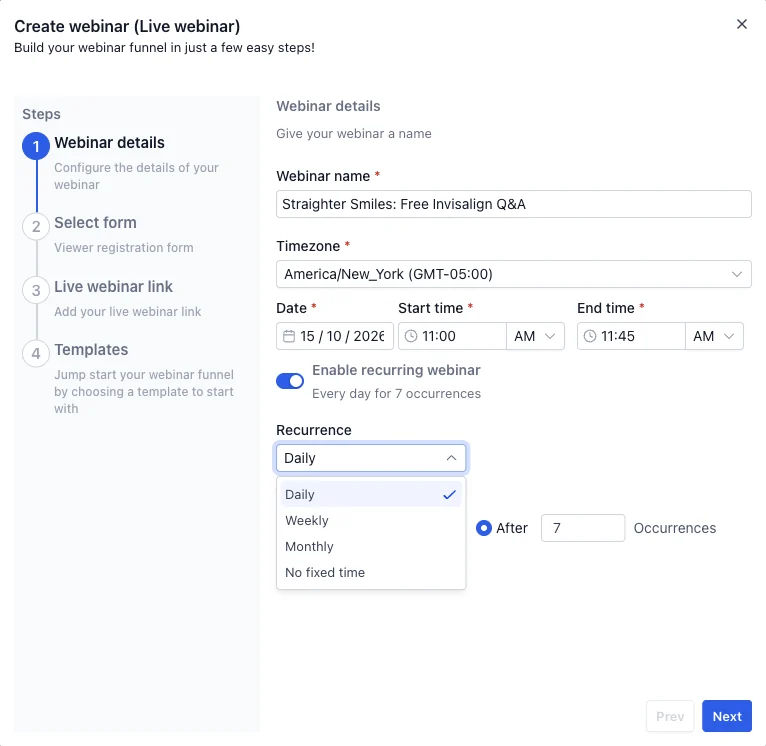Click the Prev button
Image resolution: width=766 pixels, height=746 pixels.
[x=670, y=716]
